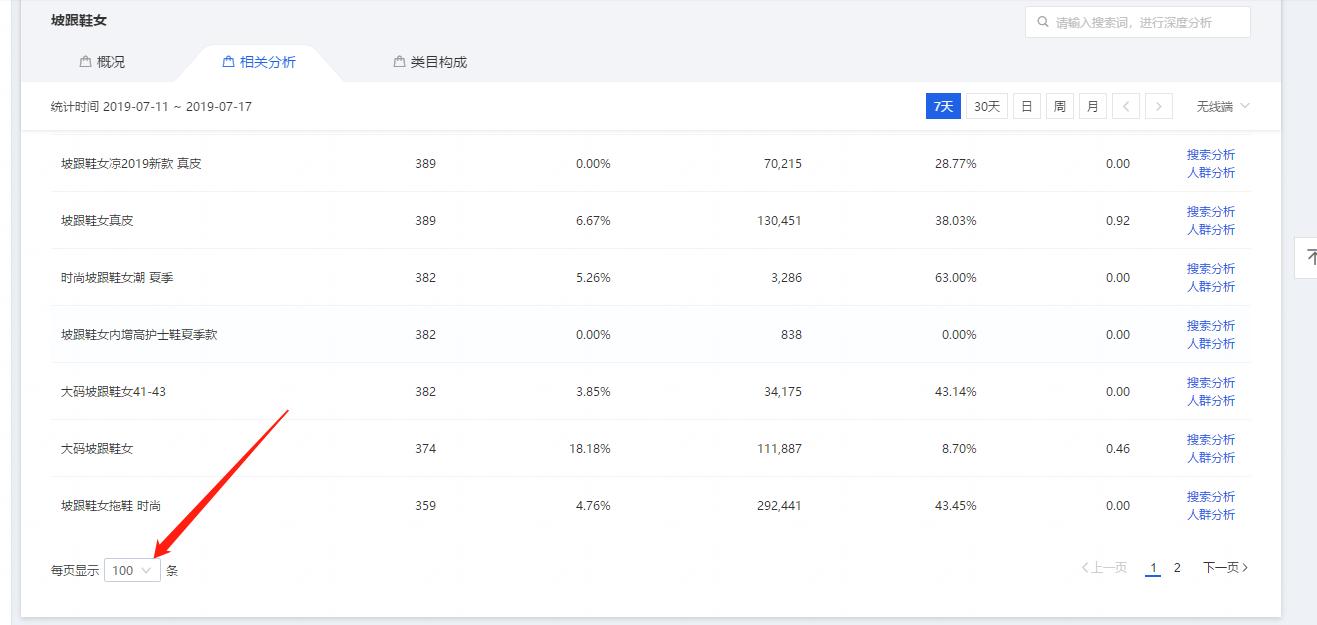Open 人群分析 for 大码坡跟鞋女
Viewport: 1317px width, 625px height.
coord(1210,458)
